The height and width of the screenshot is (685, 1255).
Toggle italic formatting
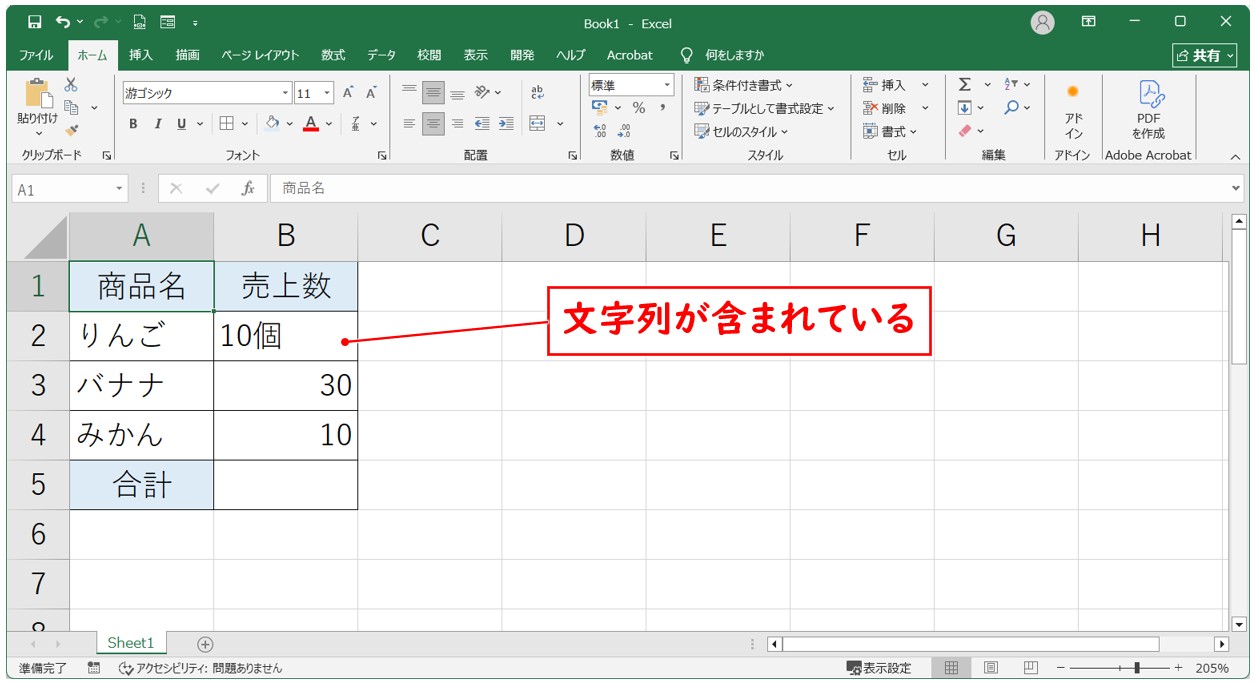pos(157,124)
